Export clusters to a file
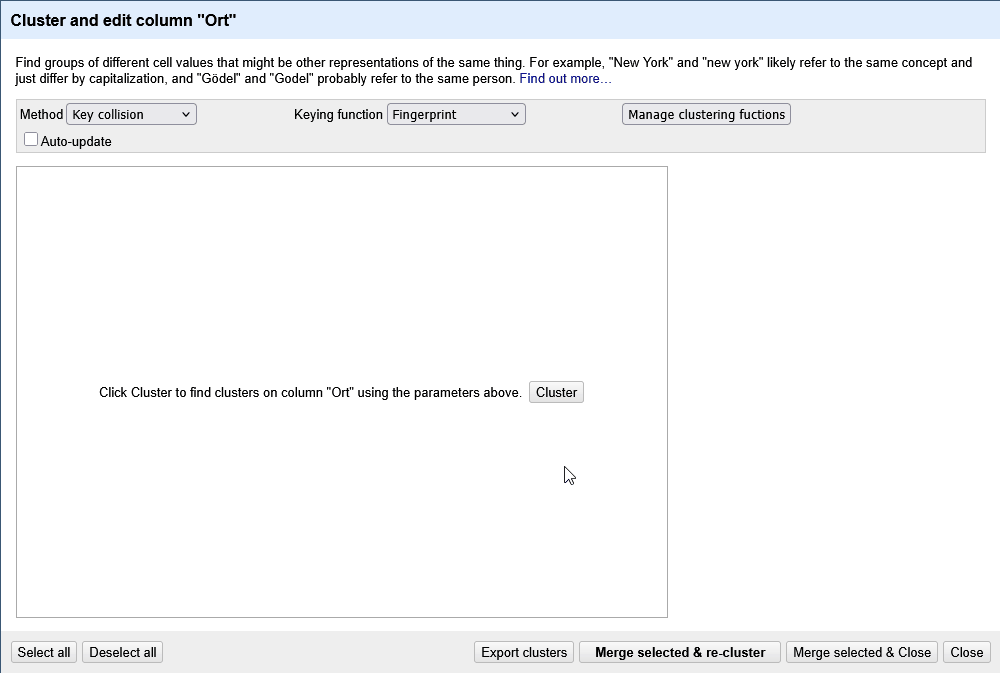Image resolution: width=1000 pixels, height=673 pixels. pyautogui.click(x=523, y=651)
